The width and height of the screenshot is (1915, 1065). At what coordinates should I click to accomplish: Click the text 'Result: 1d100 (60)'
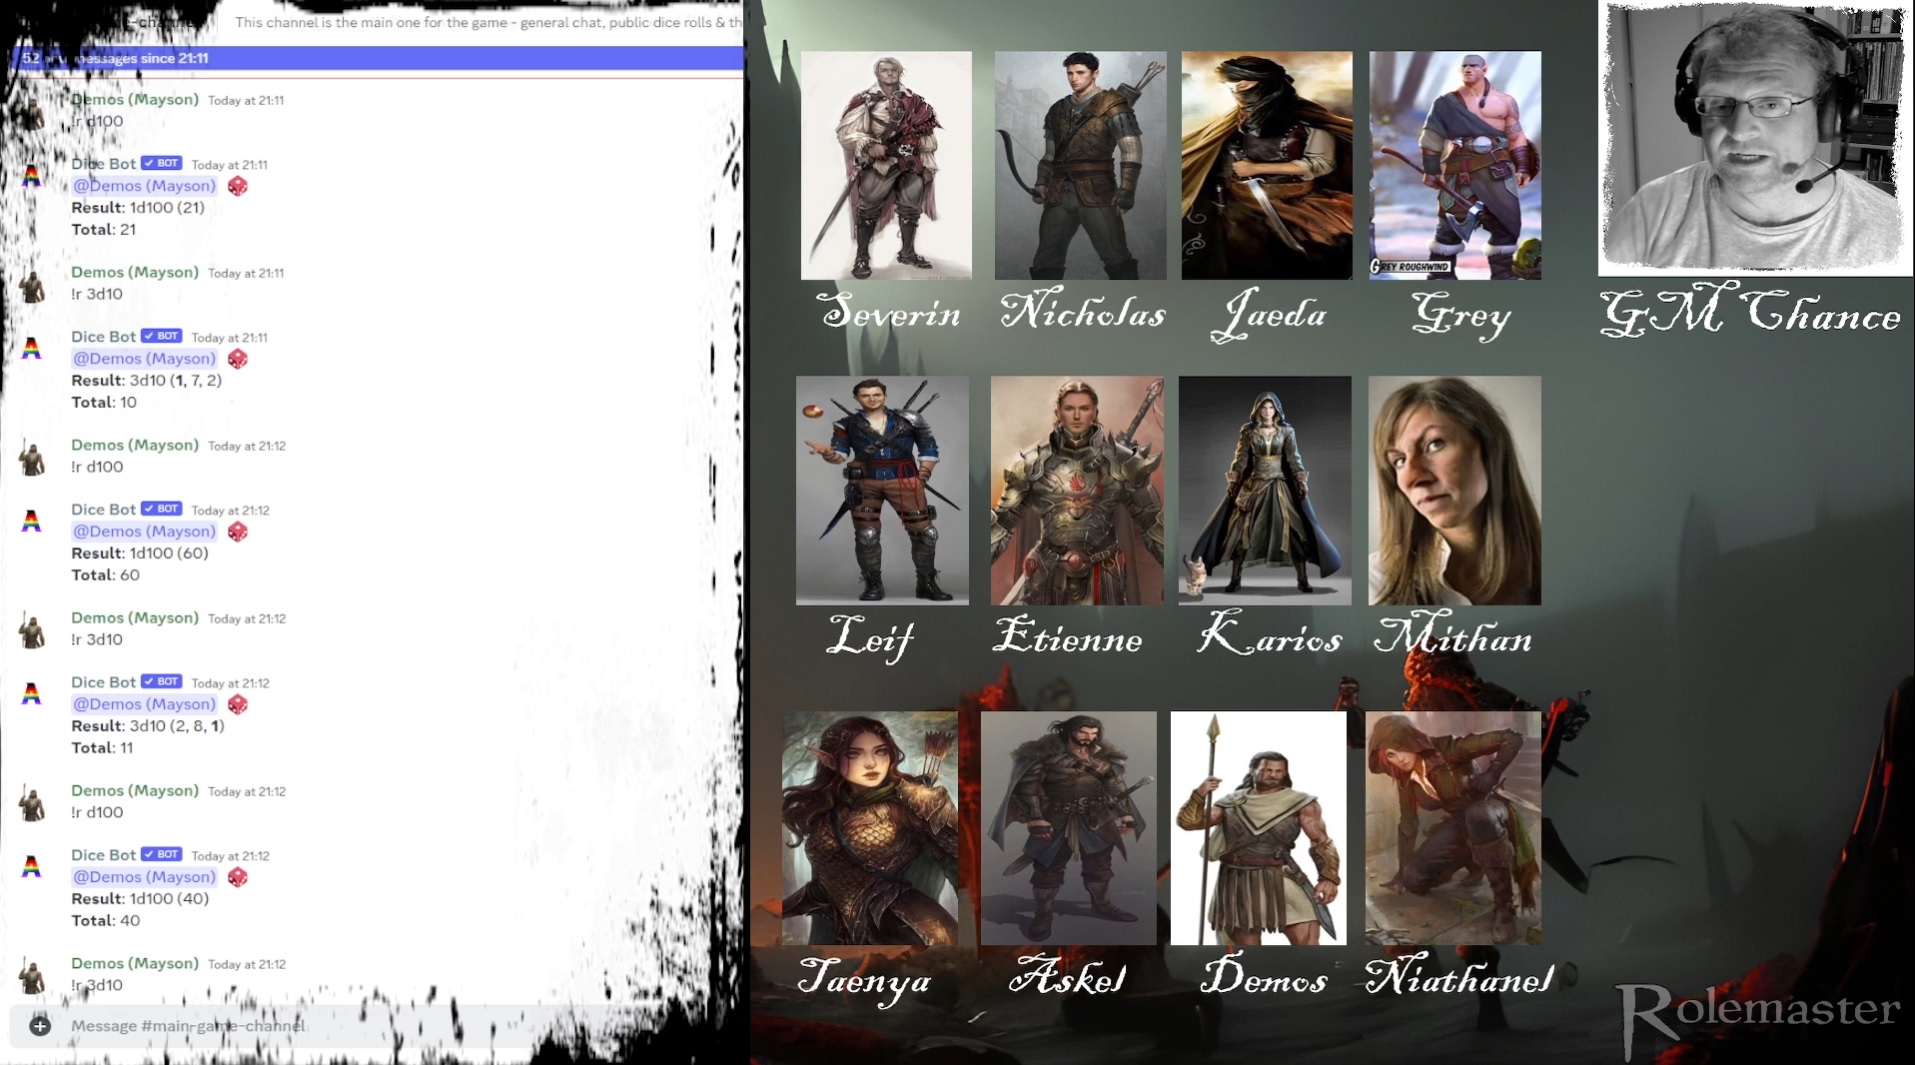[x=140, y=553]
